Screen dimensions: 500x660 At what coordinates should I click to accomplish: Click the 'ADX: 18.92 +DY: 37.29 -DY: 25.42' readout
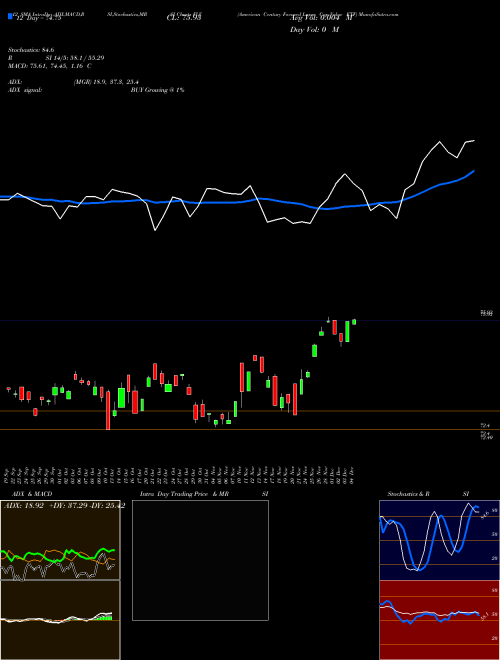tap(64, 506)
